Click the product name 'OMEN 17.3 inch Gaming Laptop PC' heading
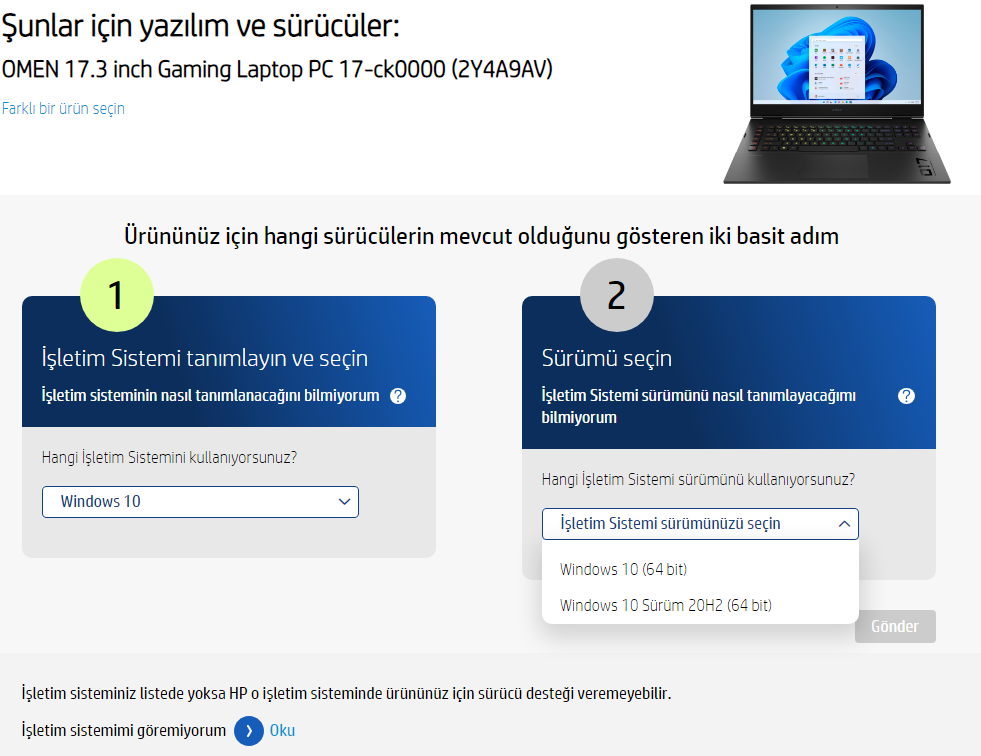 [x=277, y=69]
